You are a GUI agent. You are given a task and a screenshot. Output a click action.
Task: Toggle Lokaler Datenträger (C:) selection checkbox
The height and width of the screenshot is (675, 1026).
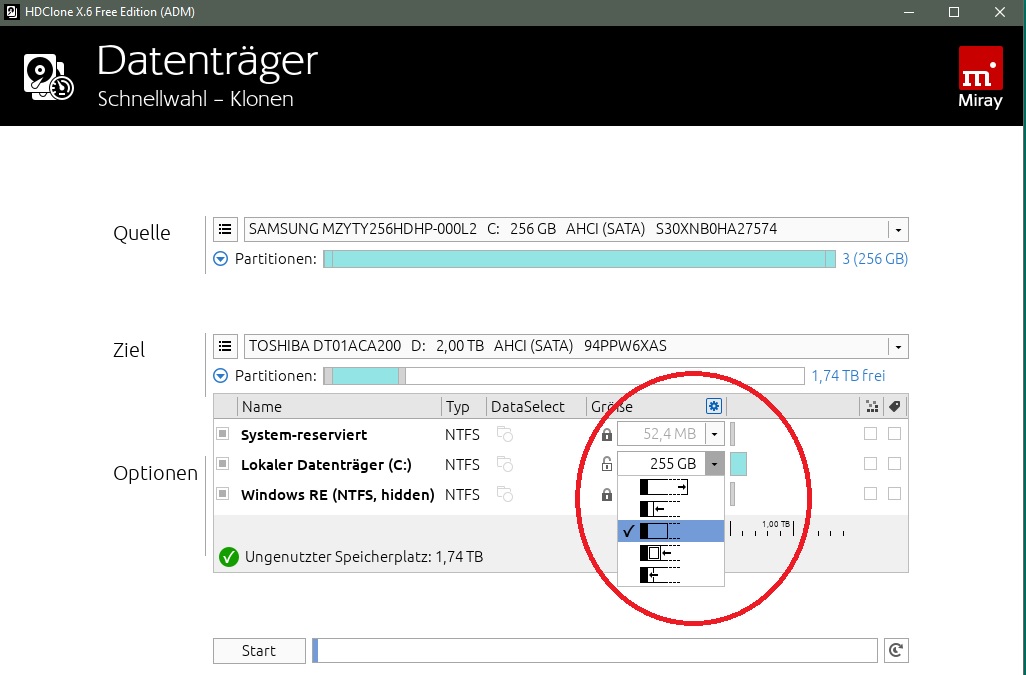click(222, 464)
